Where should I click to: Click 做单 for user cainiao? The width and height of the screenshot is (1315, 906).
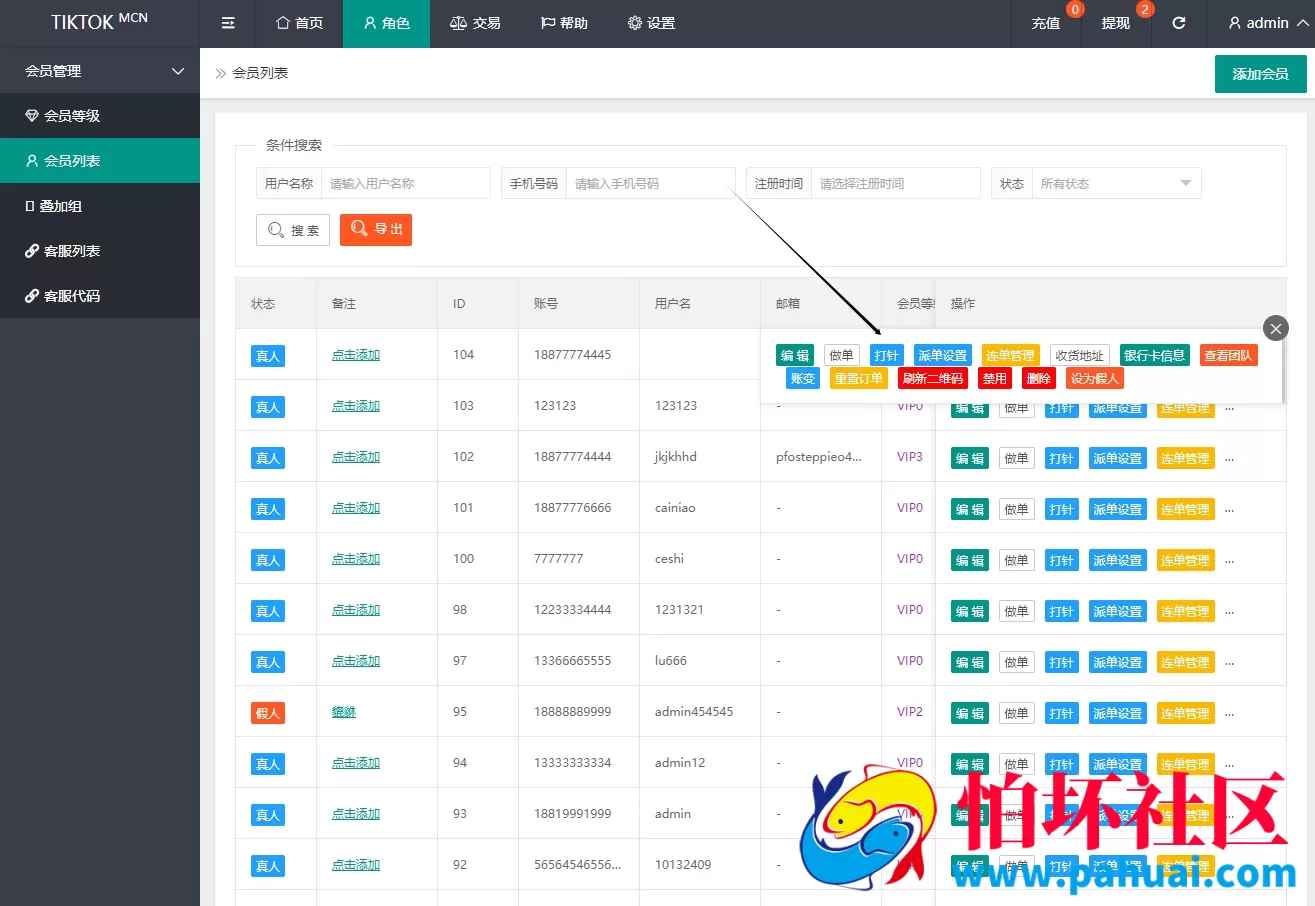pos(1017,509)
